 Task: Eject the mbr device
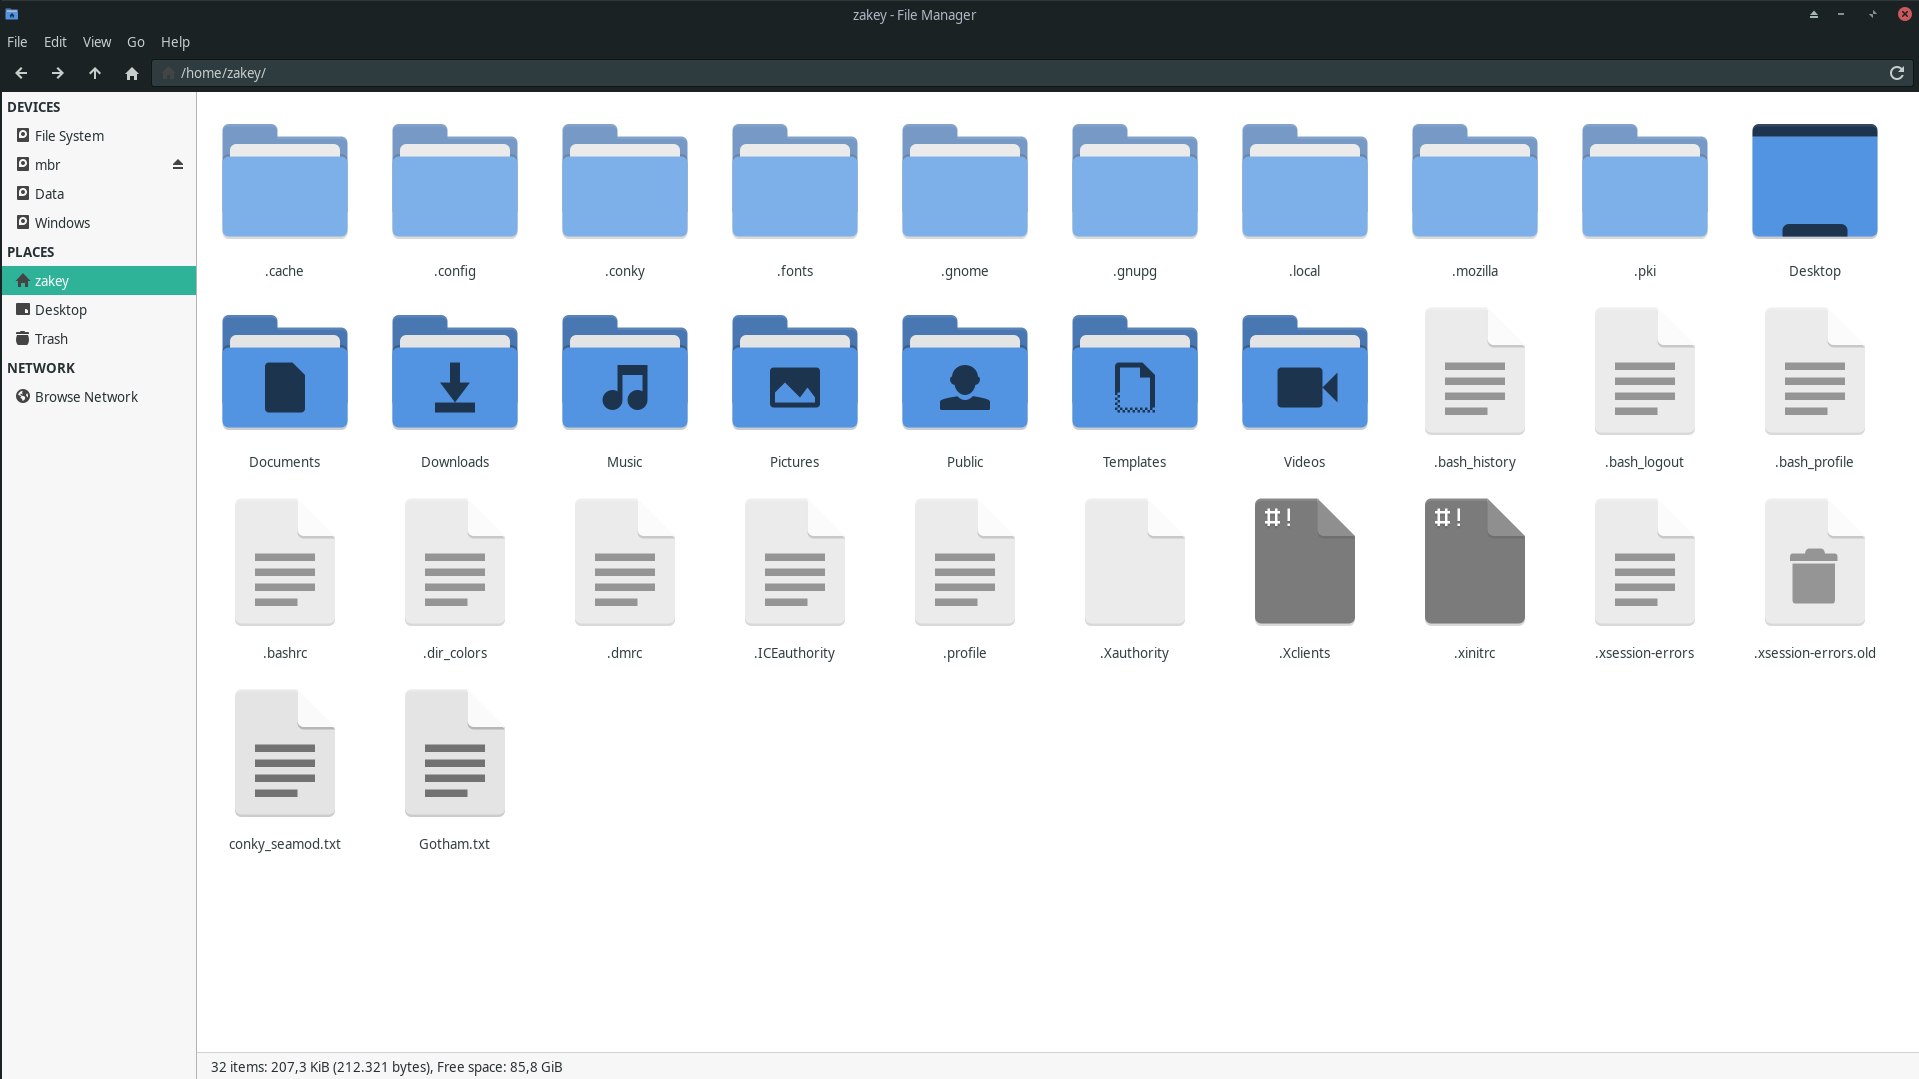pos(178,165)
